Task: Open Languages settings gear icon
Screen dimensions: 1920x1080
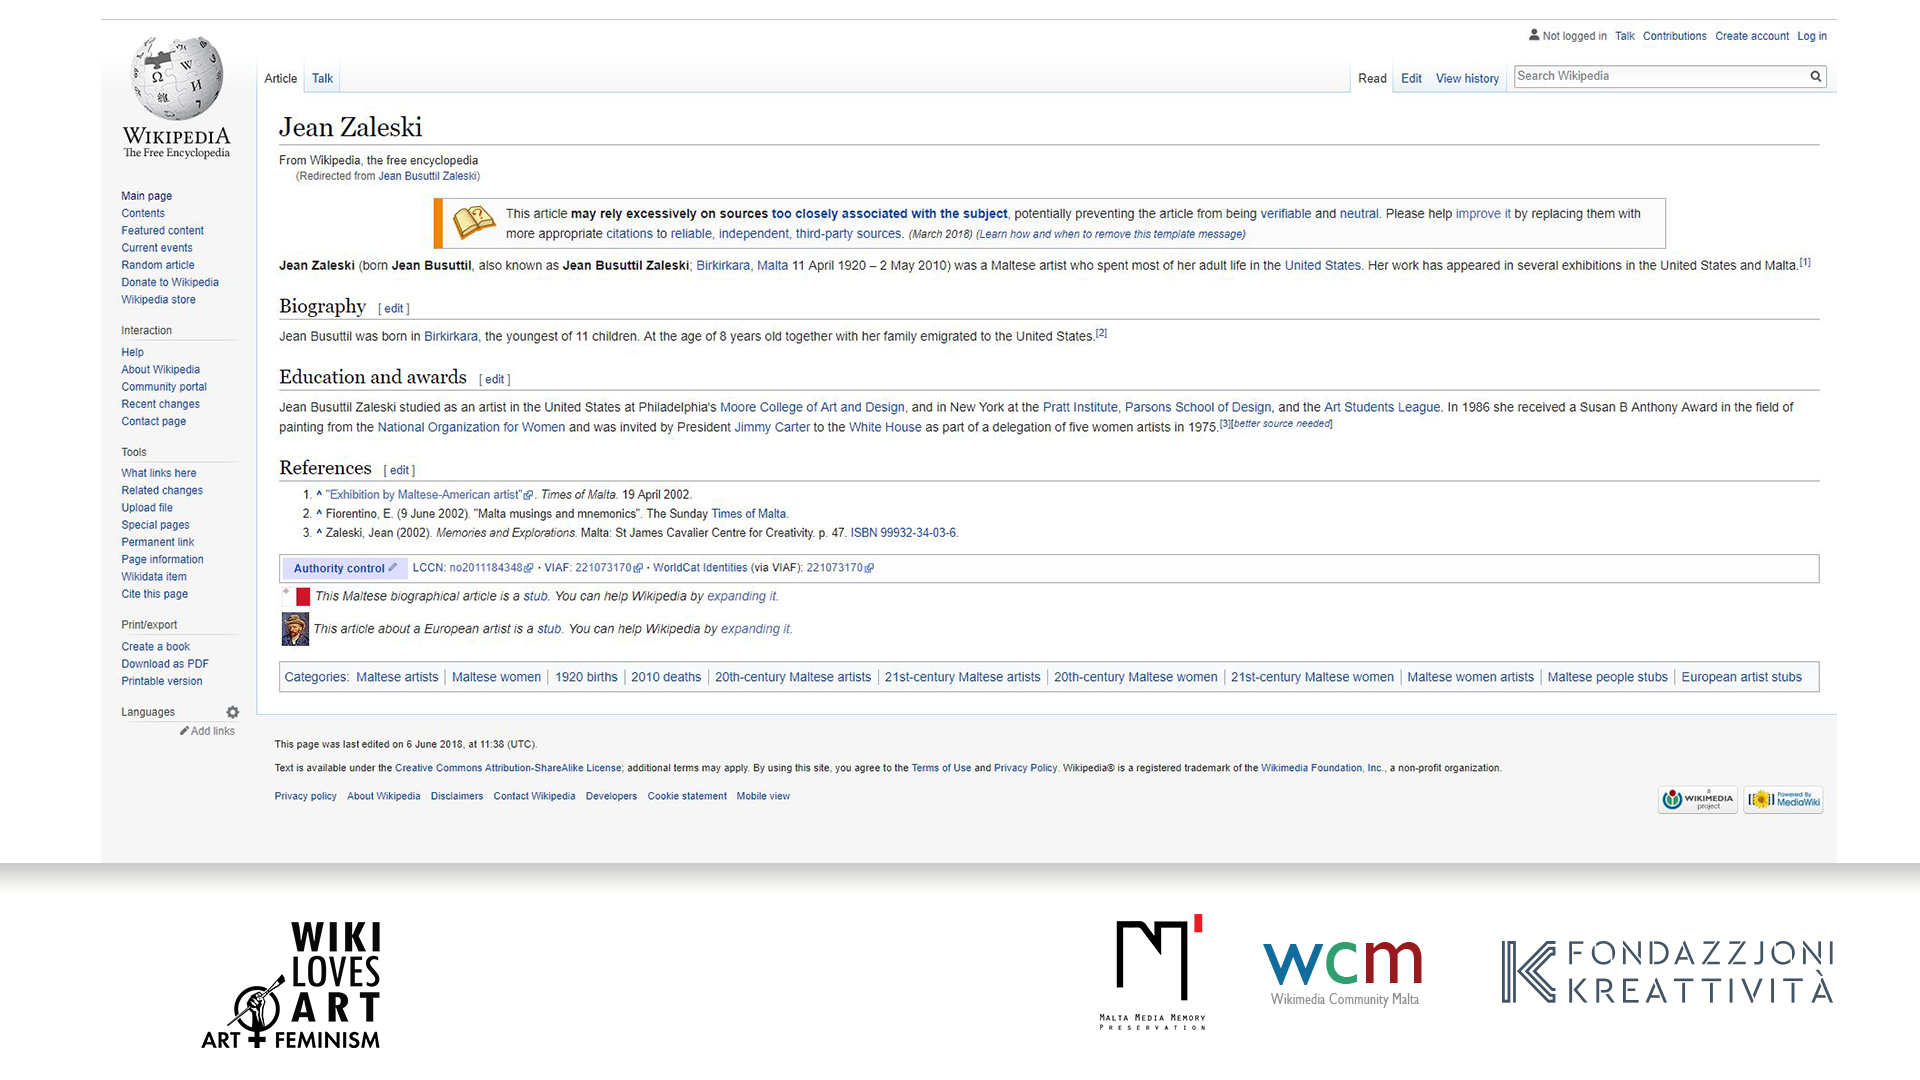Action: tap(232, 712)
